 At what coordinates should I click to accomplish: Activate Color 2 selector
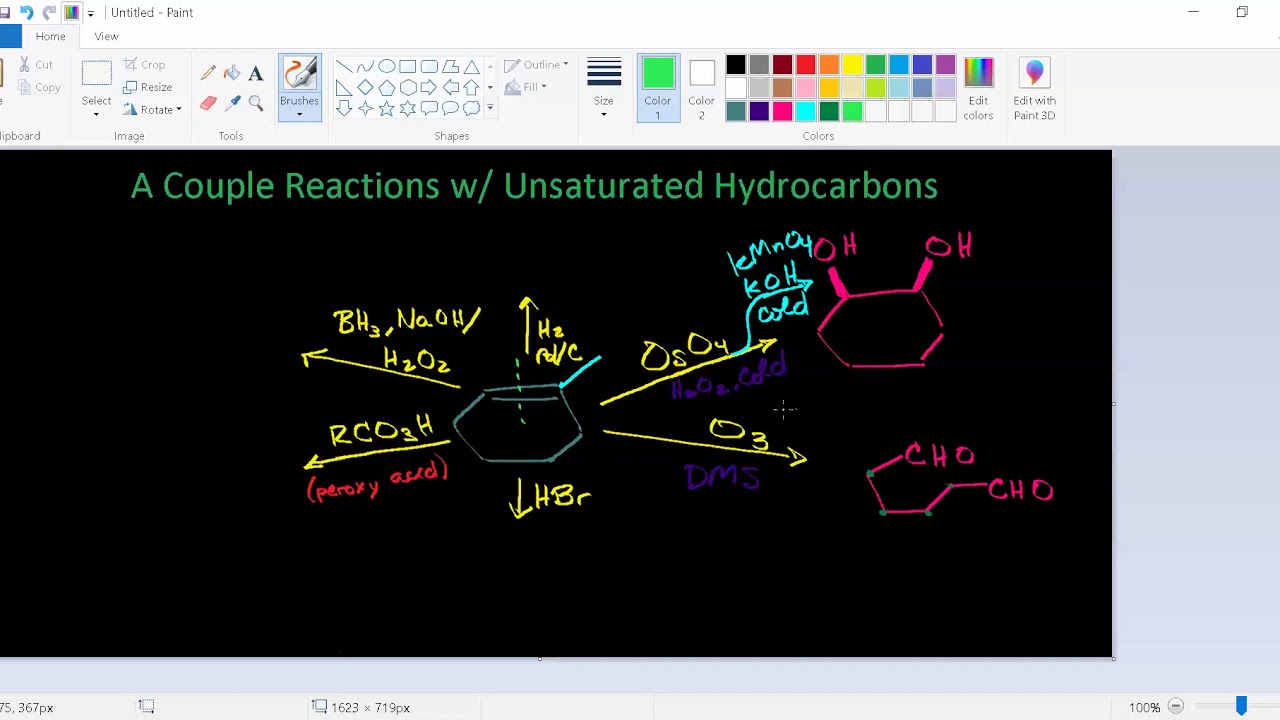click(701, 88)
